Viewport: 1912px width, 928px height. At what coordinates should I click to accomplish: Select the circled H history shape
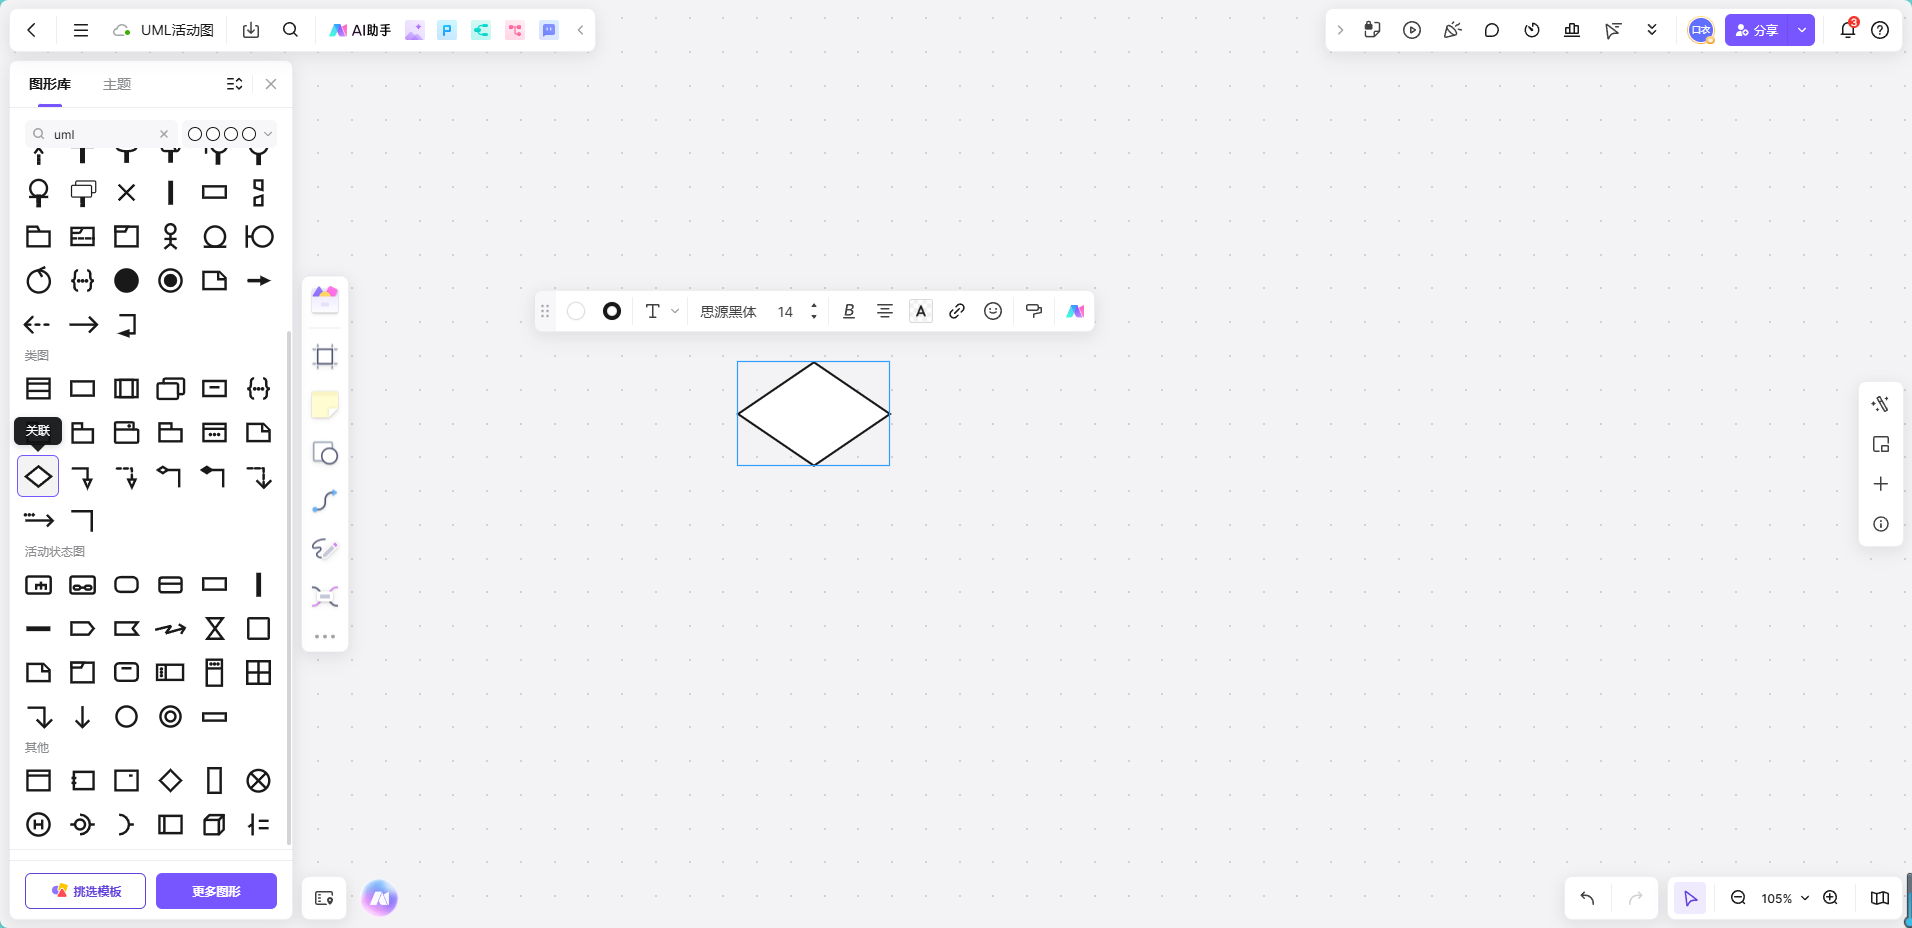[x=38, y=825]
